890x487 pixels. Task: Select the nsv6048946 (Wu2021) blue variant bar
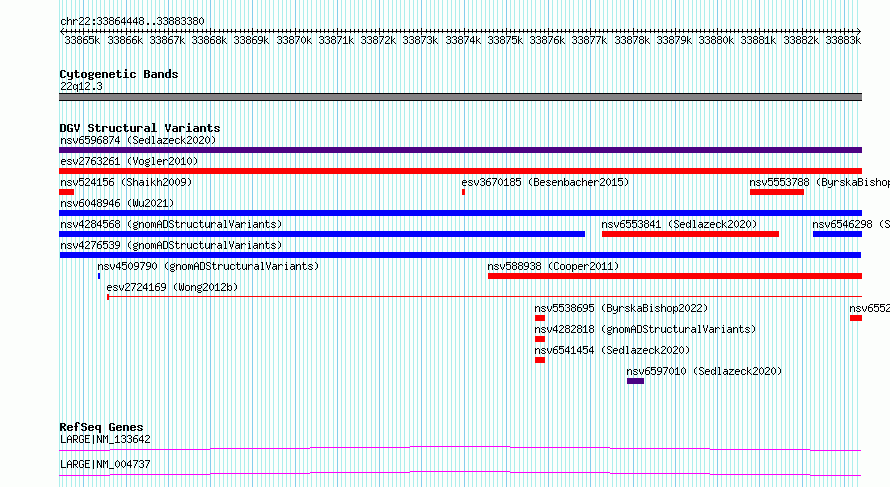[460, 213]
